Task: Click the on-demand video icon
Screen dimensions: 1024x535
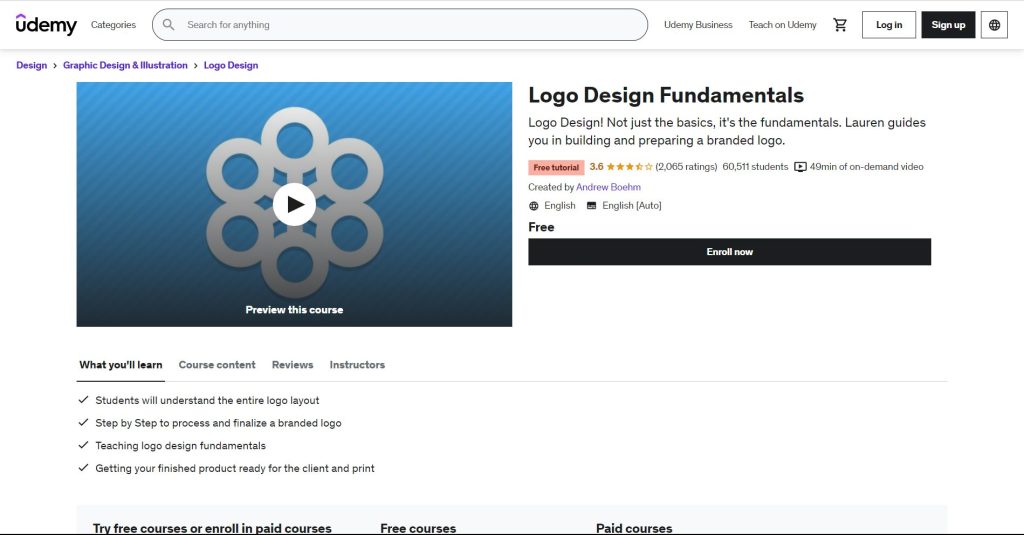Action: [800, 167]
